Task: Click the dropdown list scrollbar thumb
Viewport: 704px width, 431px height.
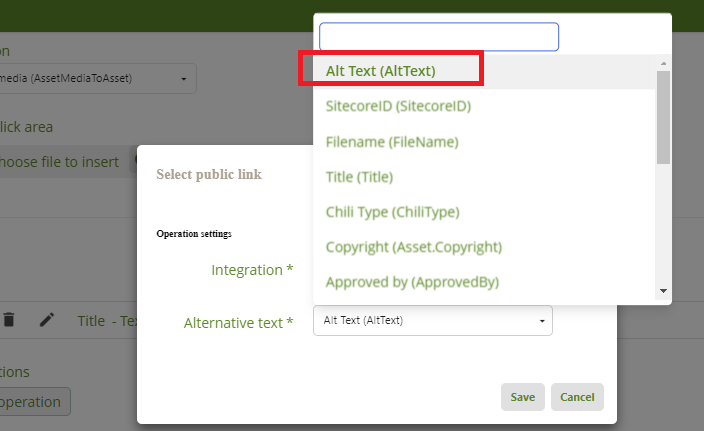Action: coord(662,115)
